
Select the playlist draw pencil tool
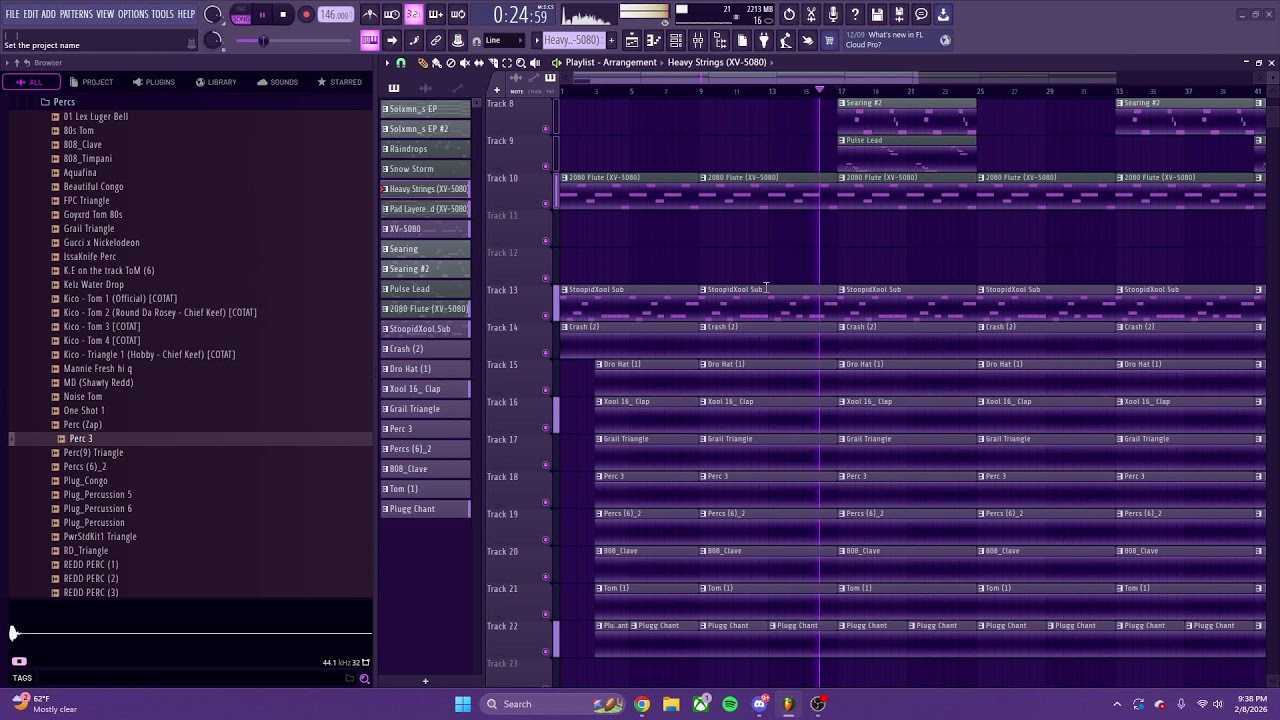pos(422,63)
